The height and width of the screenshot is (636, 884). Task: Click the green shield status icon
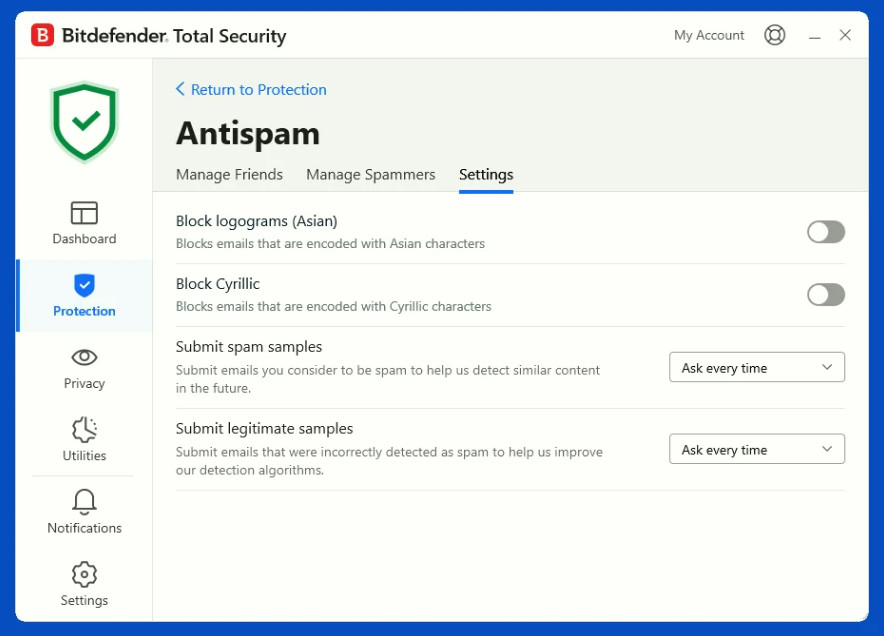coord(84,122)
